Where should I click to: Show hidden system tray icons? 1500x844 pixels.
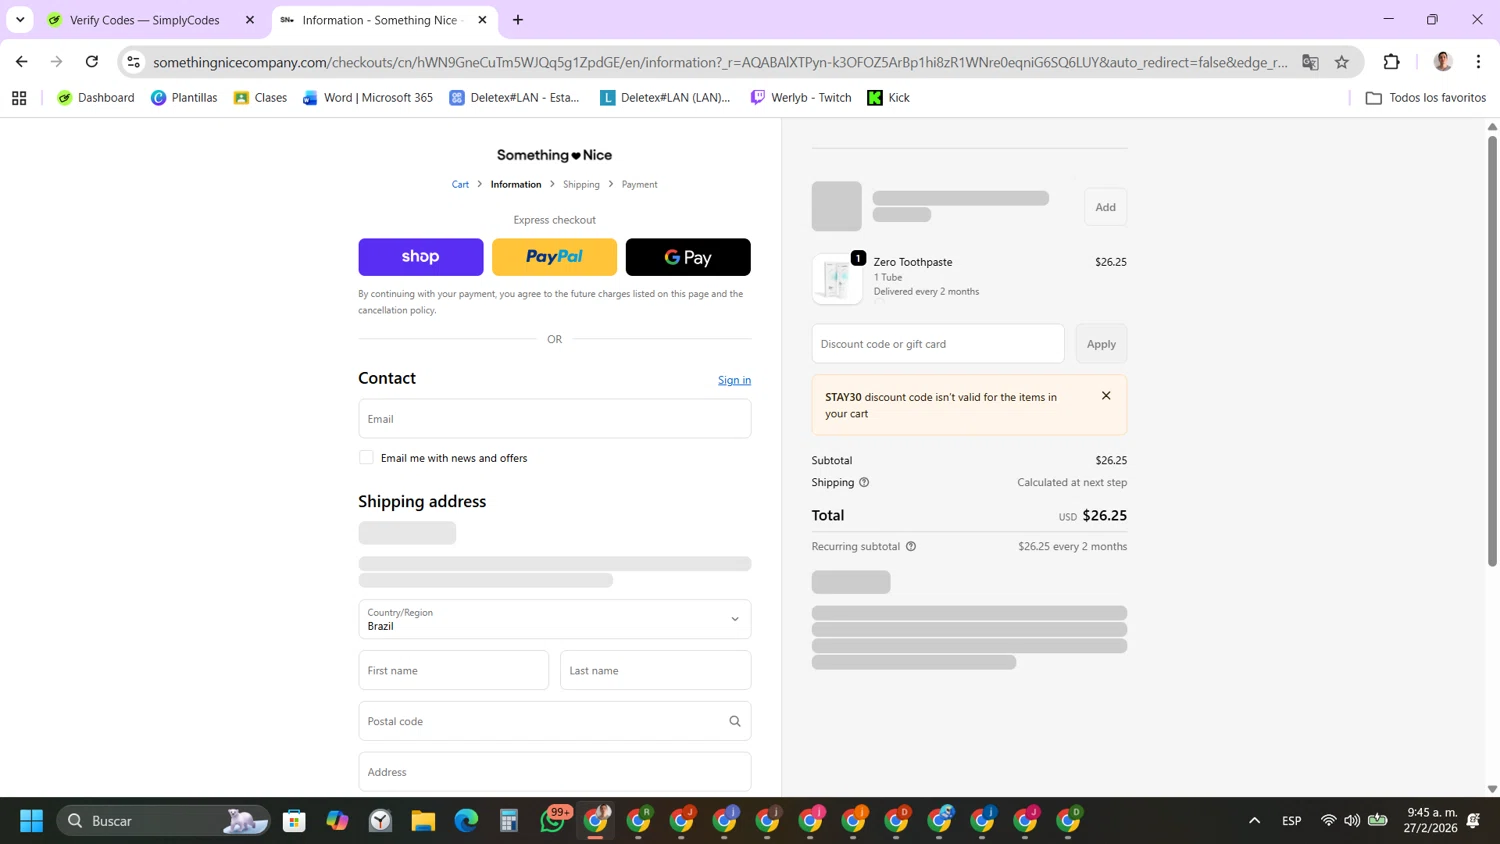pos(1254,821)
